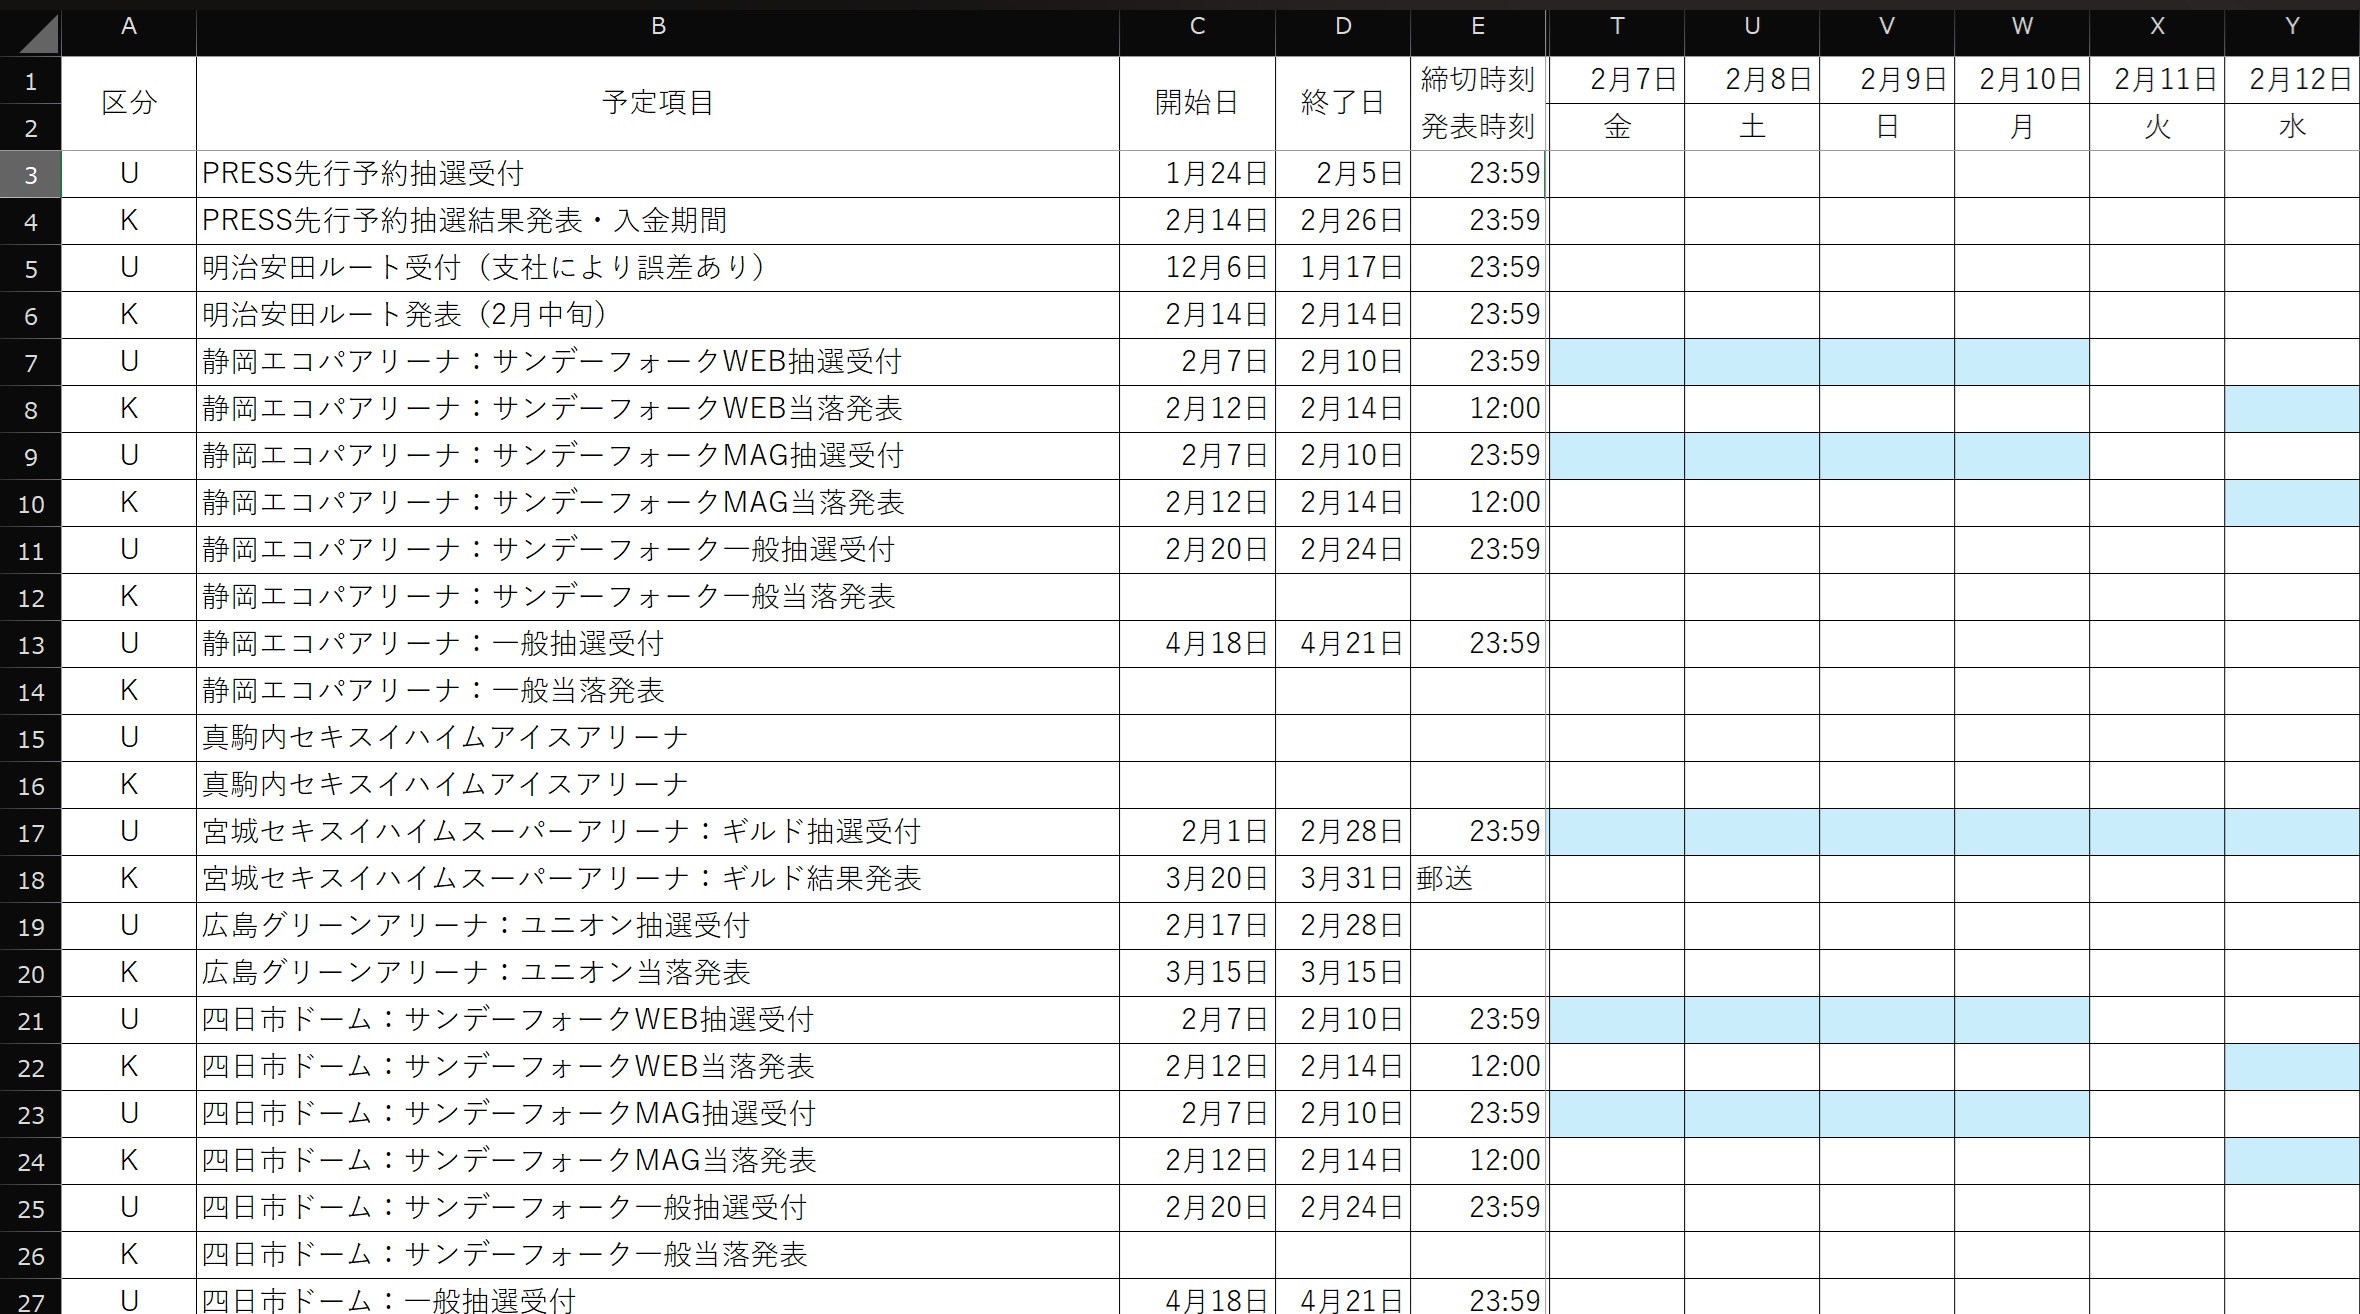Select cell 広島グリーンアリーナ：ユニオン当落発表
The height and width of the screenshot is (1314, 2360).
tap(658, 973)
